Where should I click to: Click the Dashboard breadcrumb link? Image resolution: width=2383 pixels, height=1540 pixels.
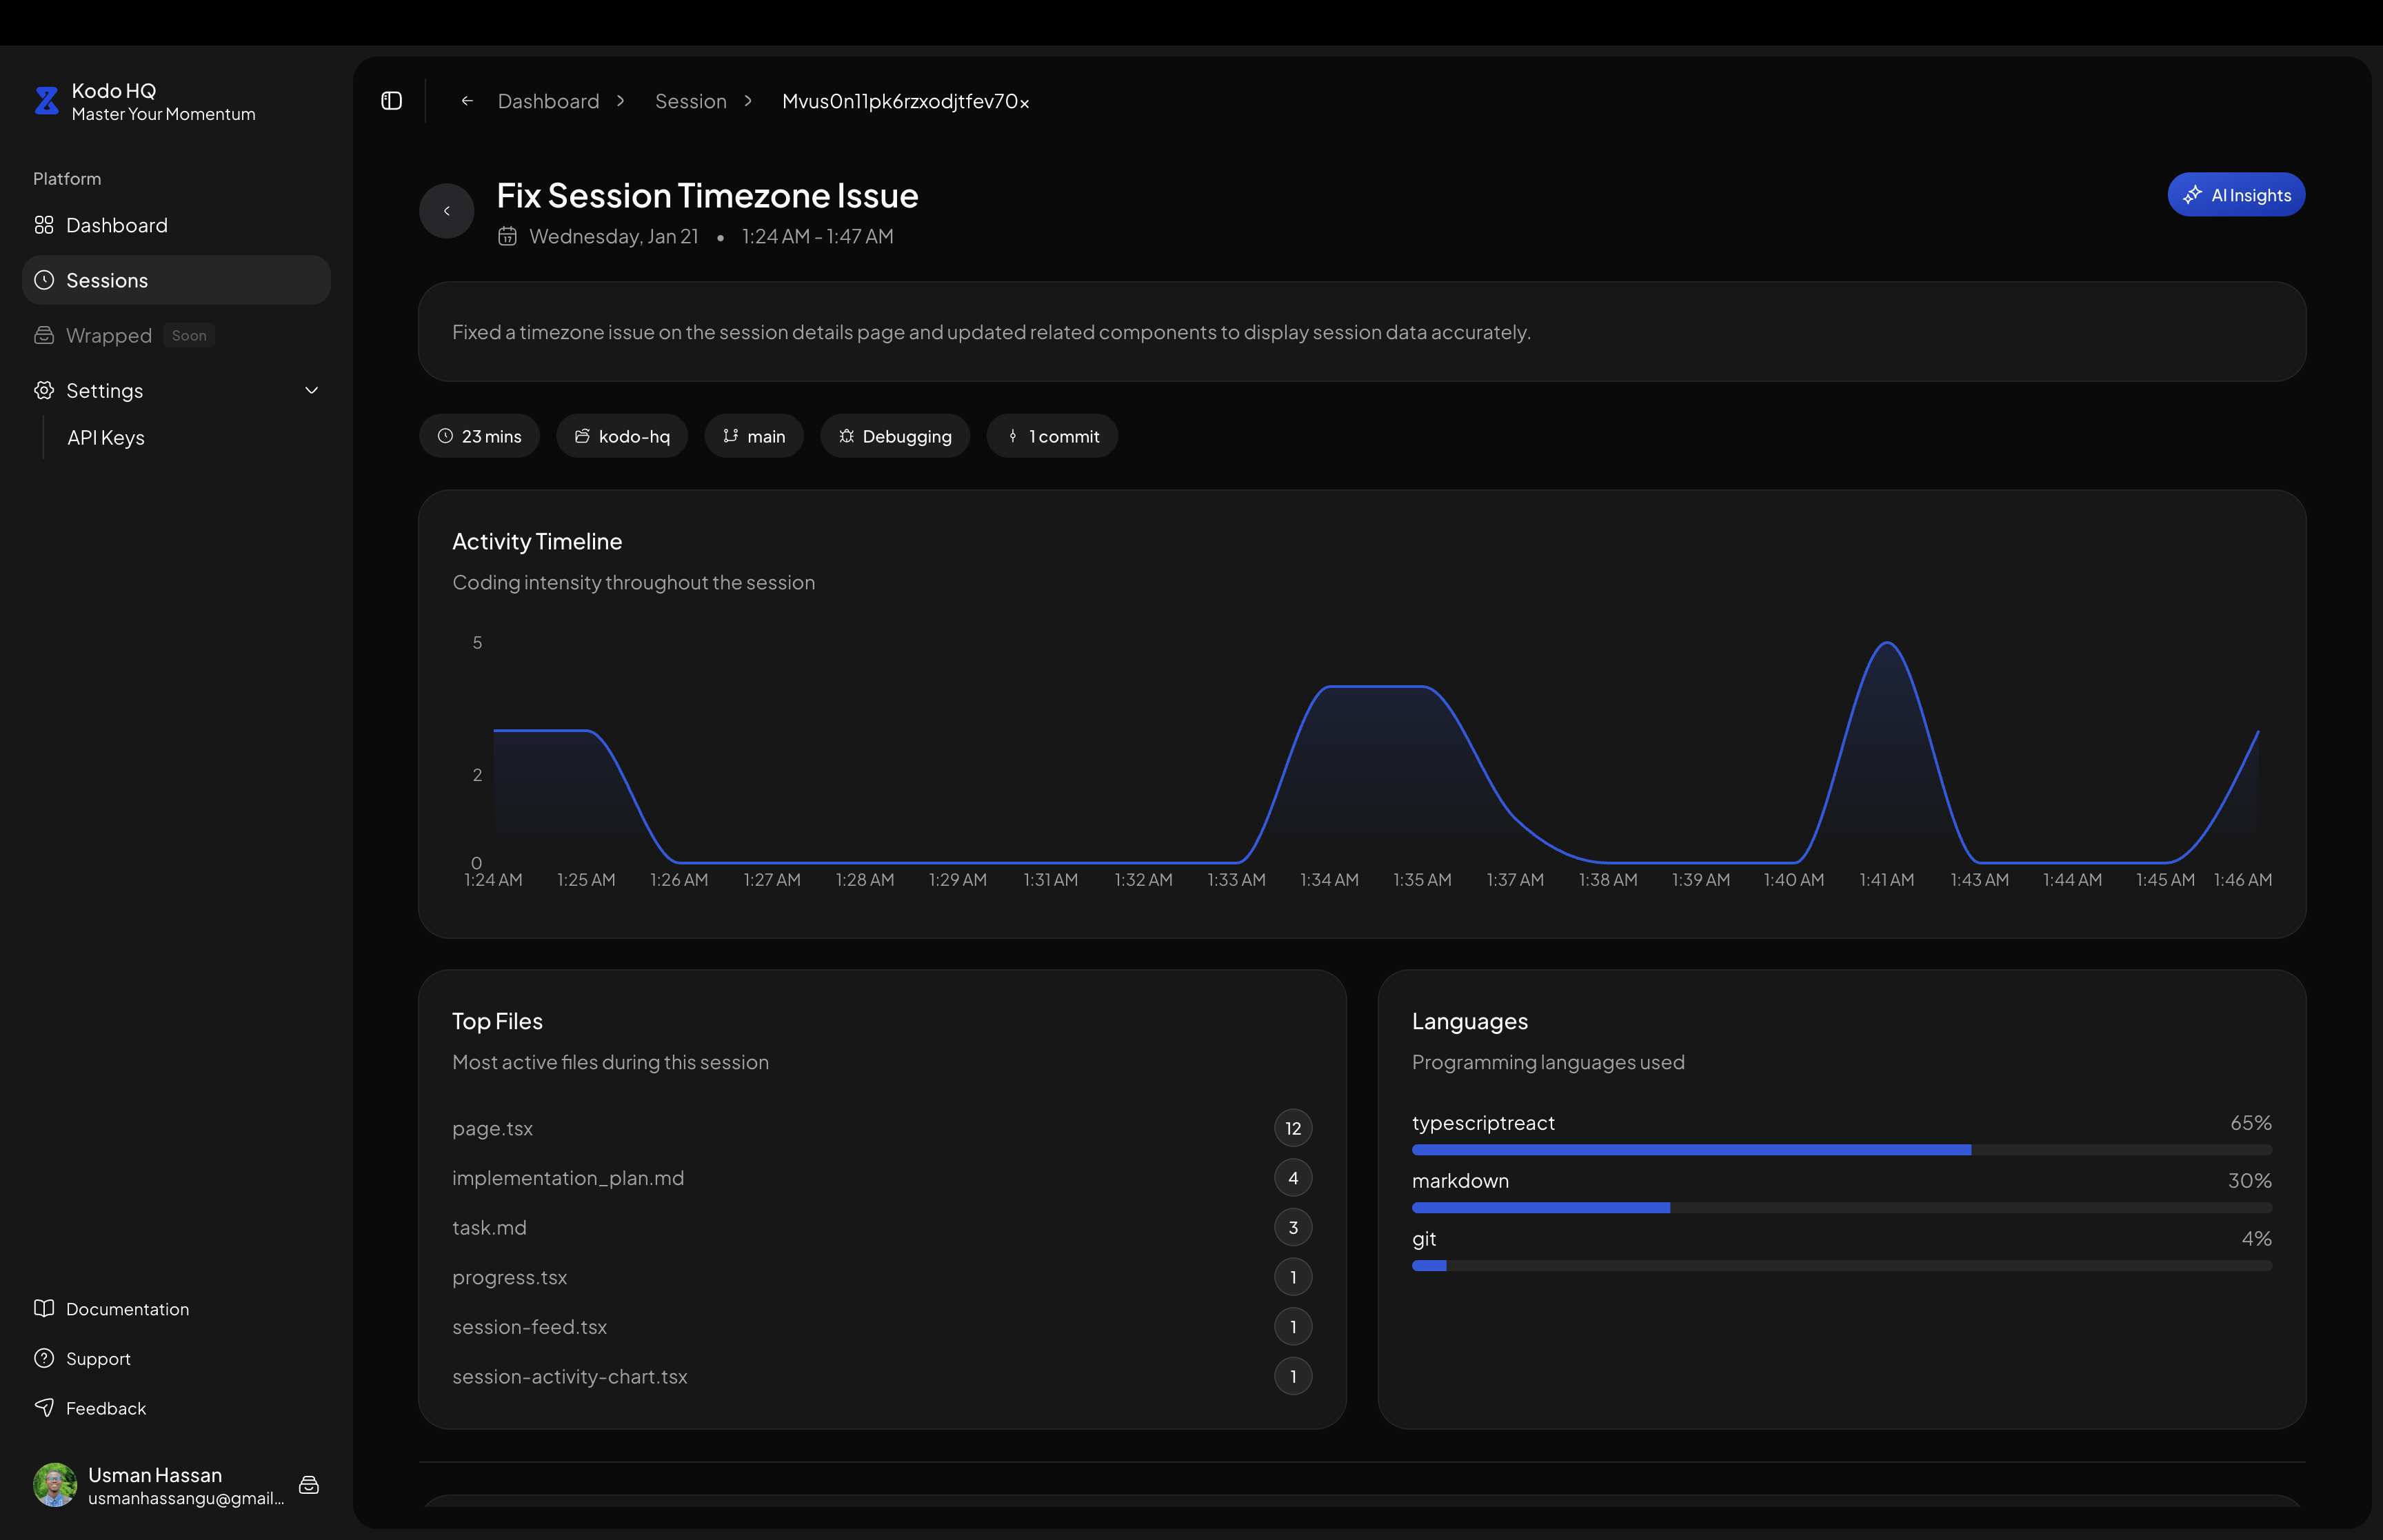click(x=548, y=101)
